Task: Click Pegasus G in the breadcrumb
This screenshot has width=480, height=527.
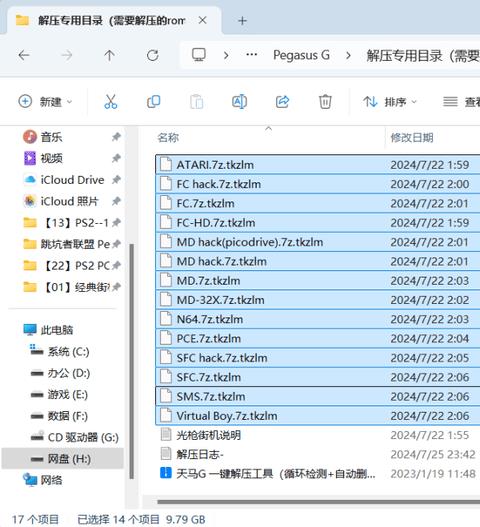Action: pyautogui.click(x=302, y=55)
